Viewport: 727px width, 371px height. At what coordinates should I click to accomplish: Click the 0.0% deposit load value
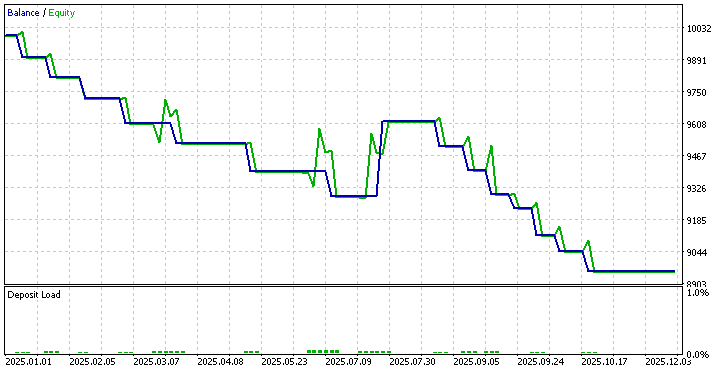[x=698, y=355]
